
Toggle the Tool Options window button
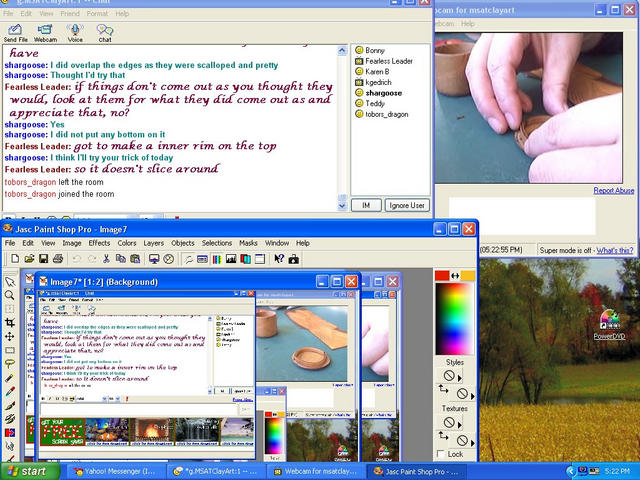pyautogui.click(x=202, y=259)
